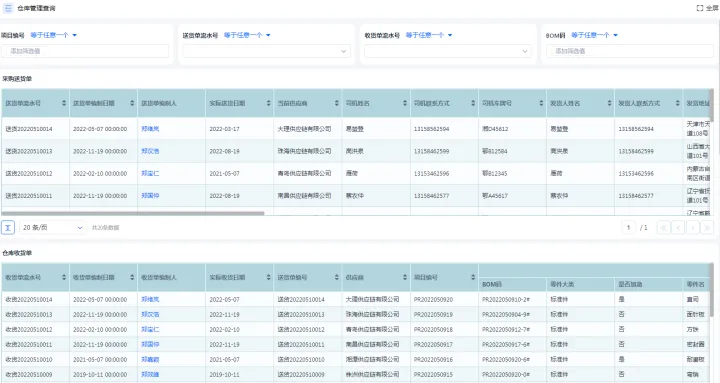
Task: Sort by 送货单编号 column arrows
Action: point(337,277)
